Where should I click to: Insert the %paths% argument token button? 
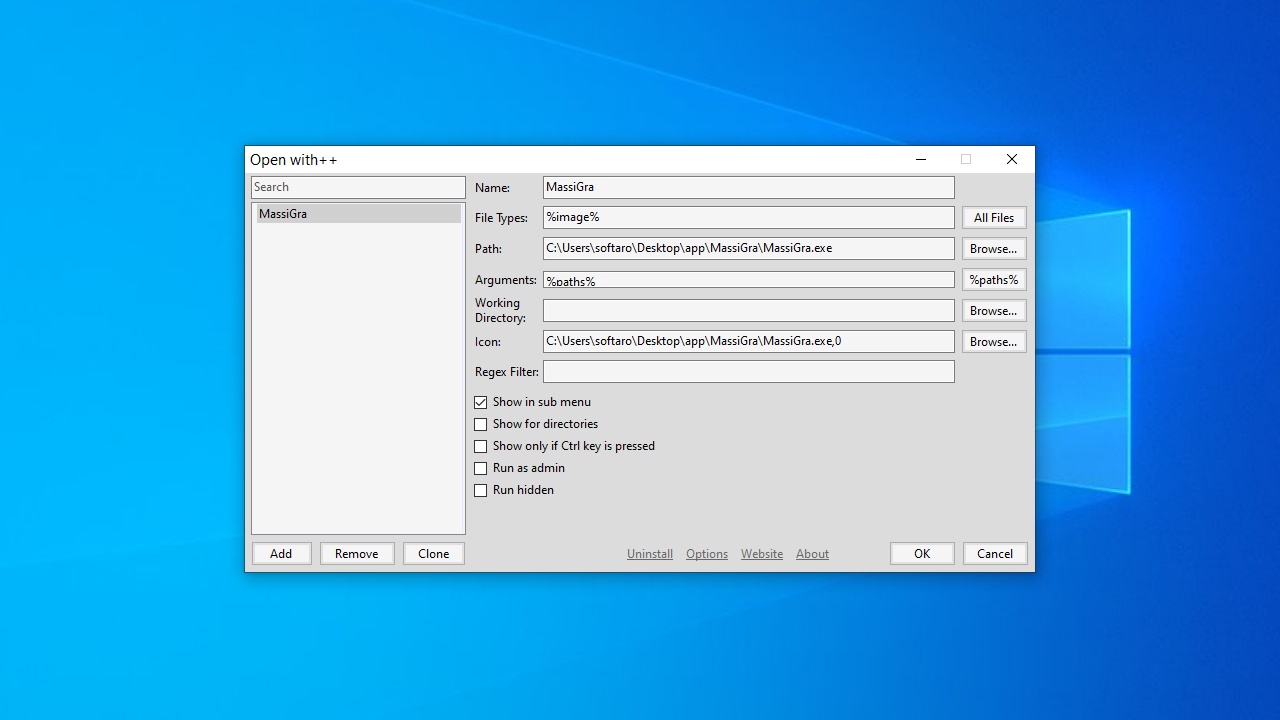tap(994, 279)
